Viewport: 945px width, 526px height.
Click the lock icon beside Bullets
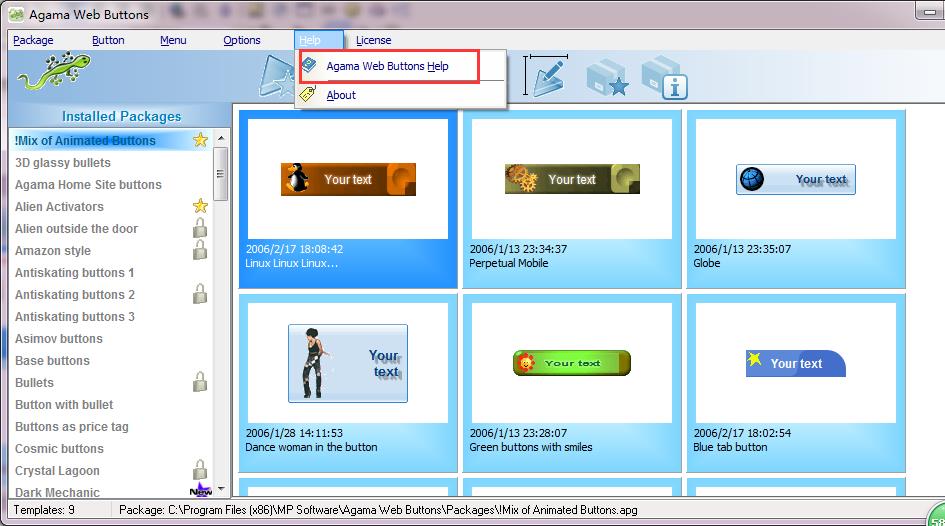tap(200, 382)
